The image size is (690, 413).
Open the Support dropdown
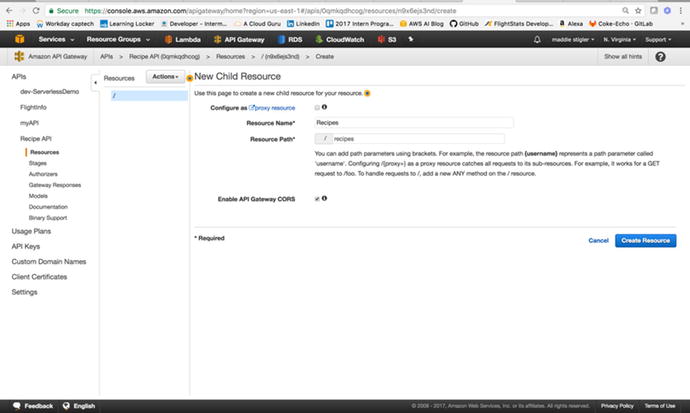coord(658,40)
